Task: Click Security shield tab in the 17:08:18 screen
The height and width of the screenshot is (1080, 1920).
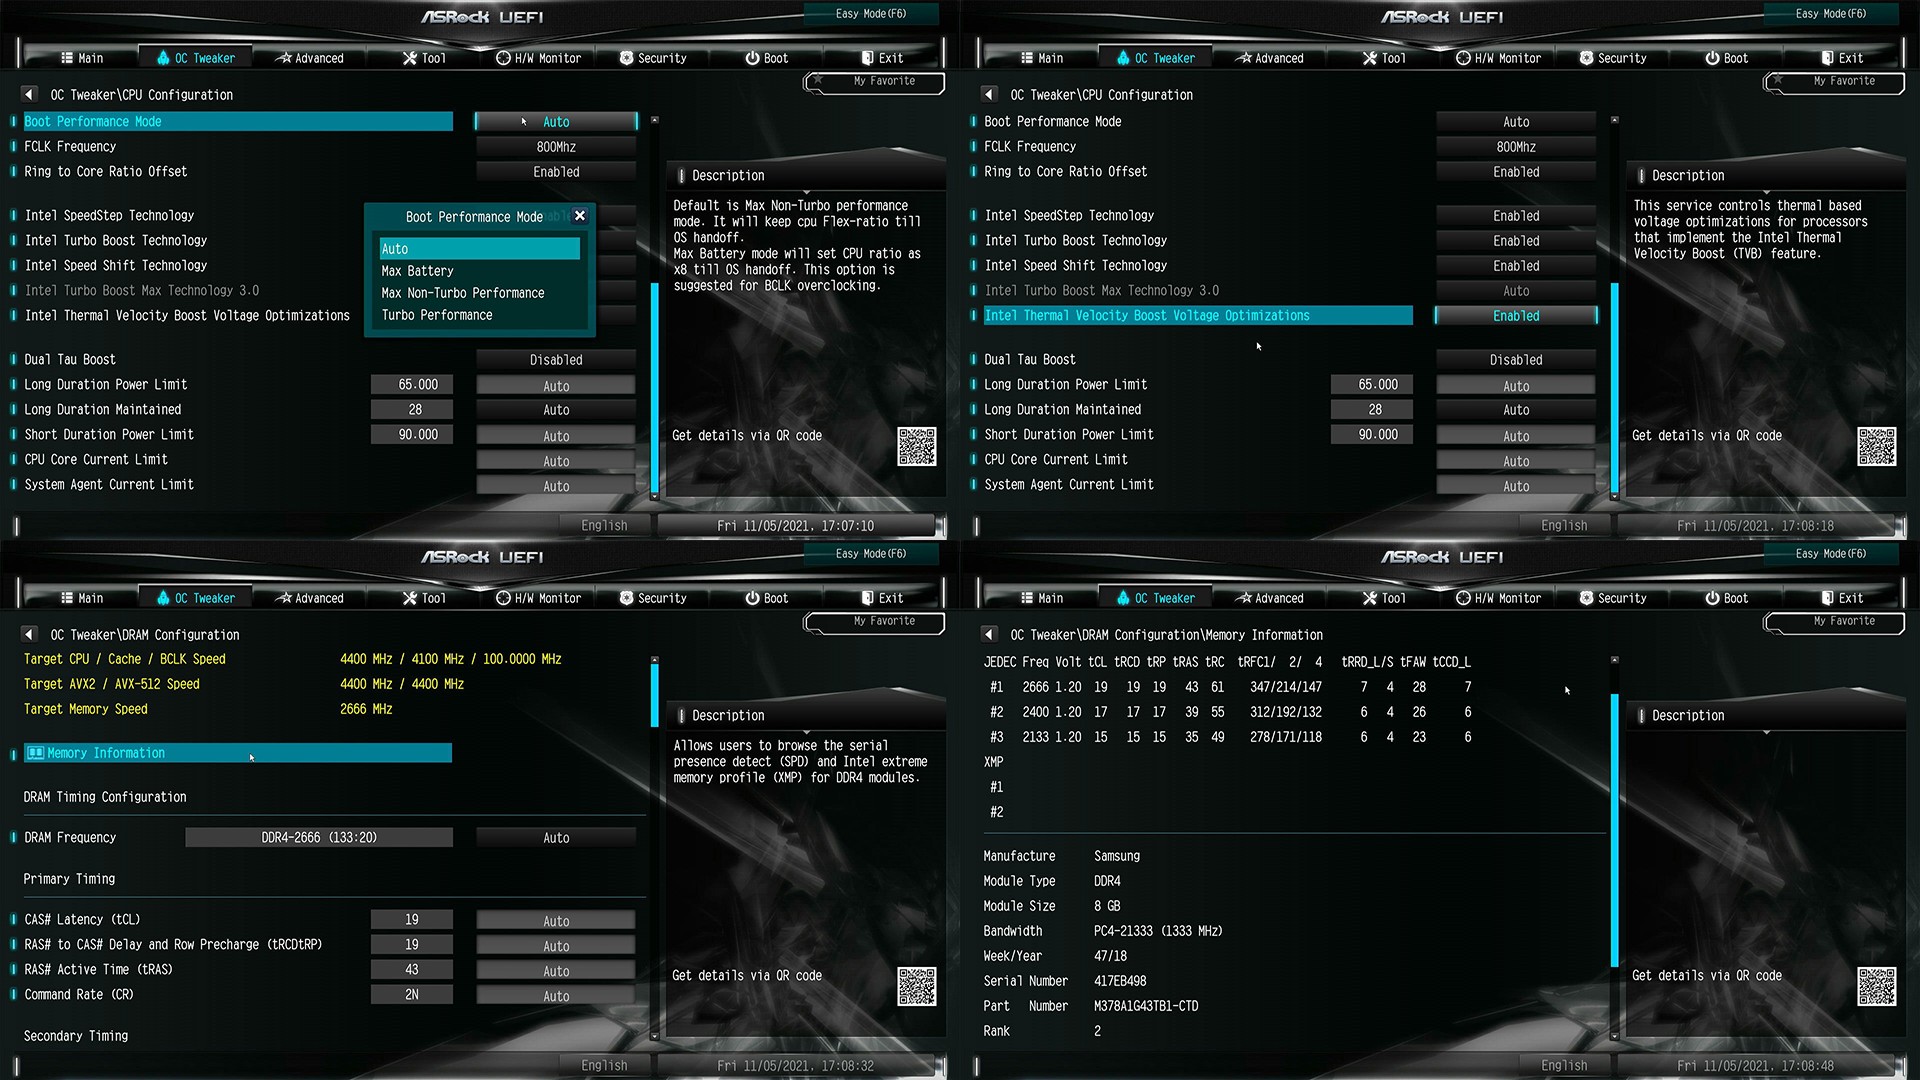Action: pos(1612,58)
